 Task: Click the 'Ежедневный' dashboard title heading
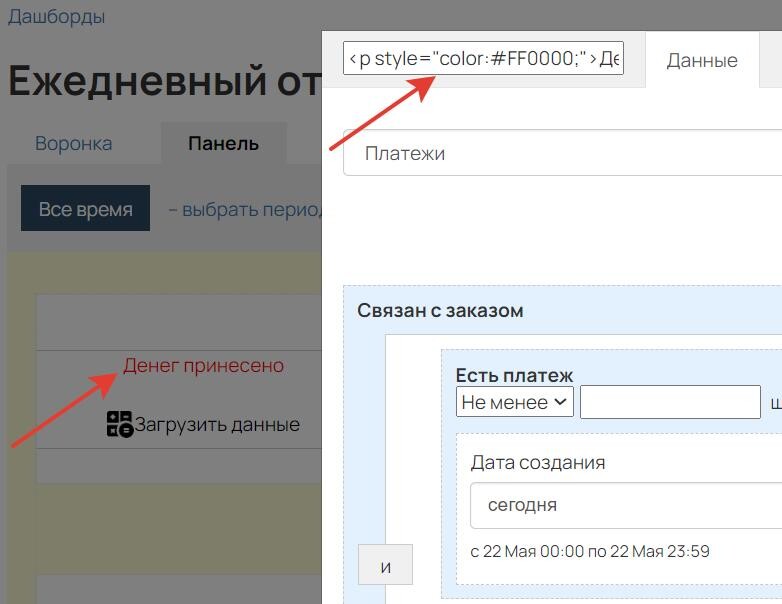pos(165,81)
